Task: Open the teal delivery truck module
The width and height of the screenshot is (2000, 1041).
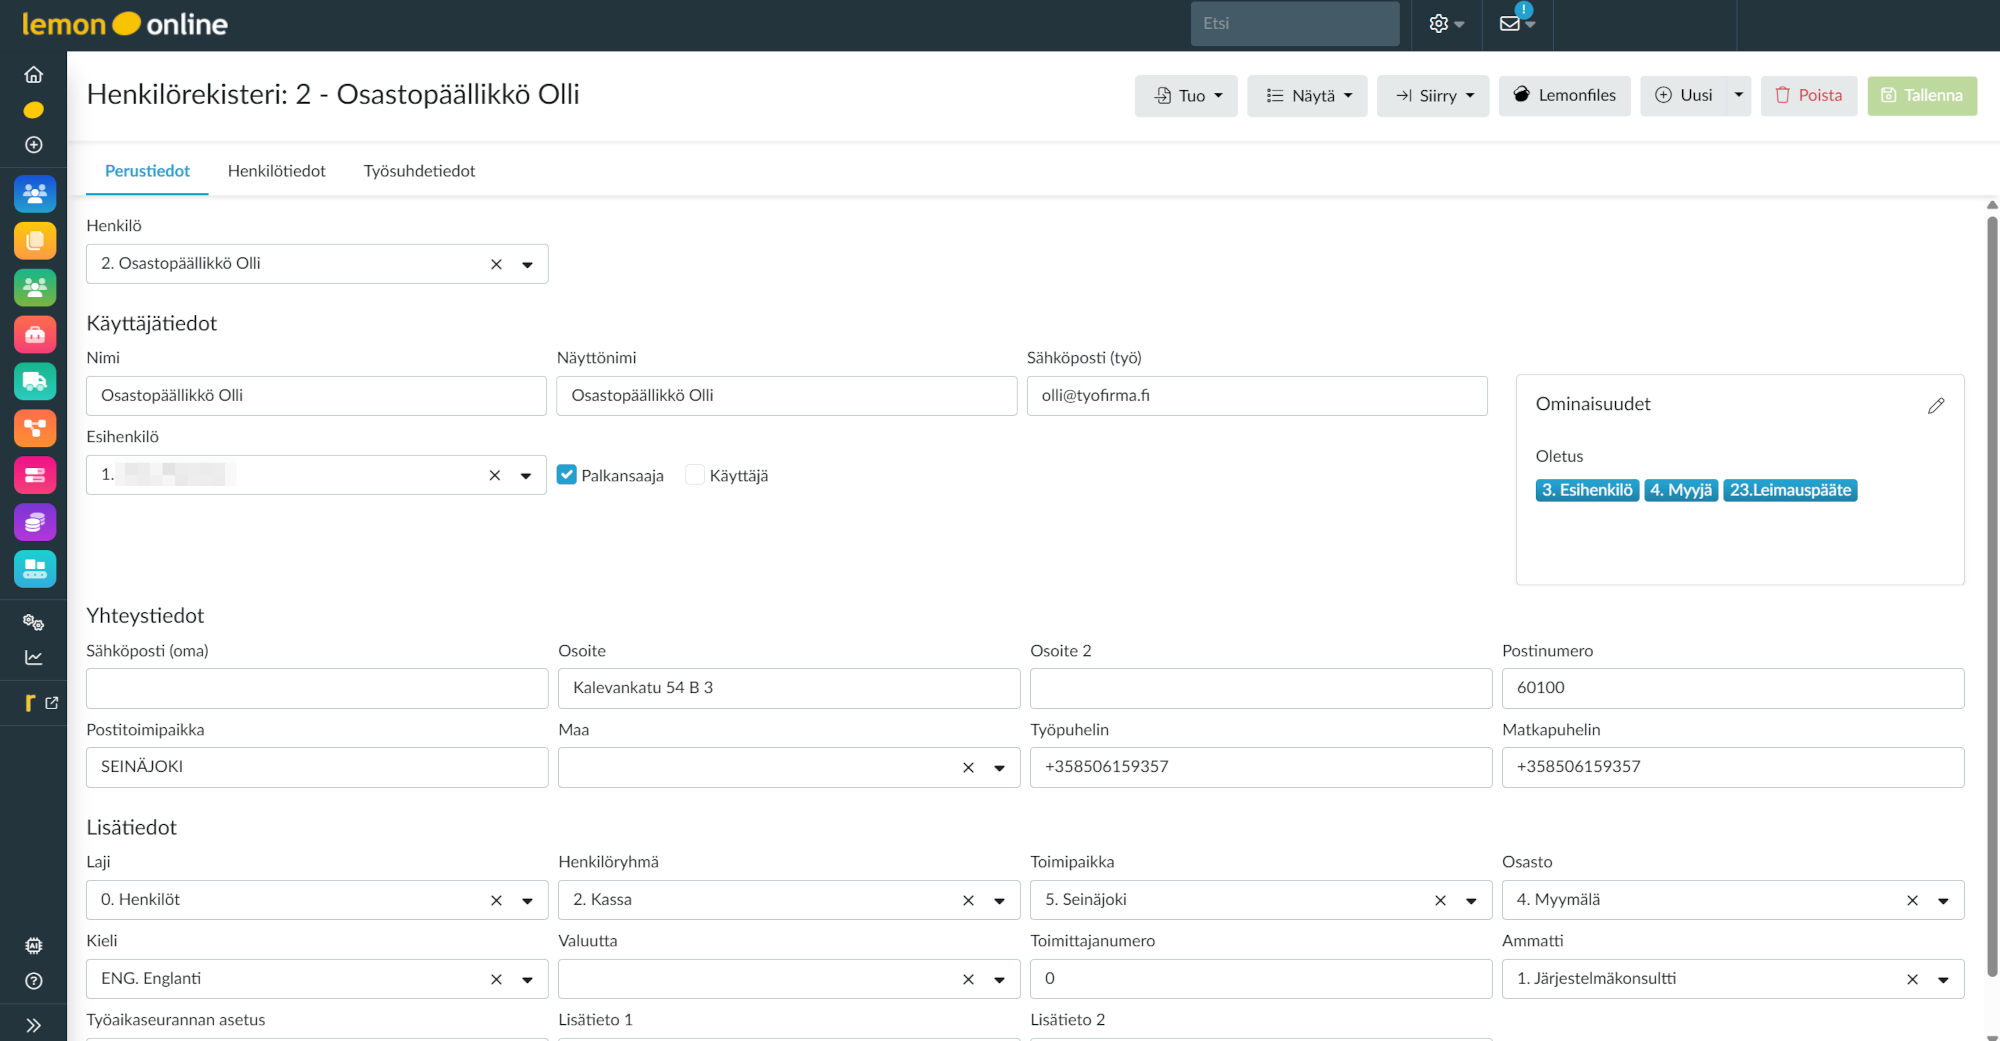Action: (x=35, y=381)
